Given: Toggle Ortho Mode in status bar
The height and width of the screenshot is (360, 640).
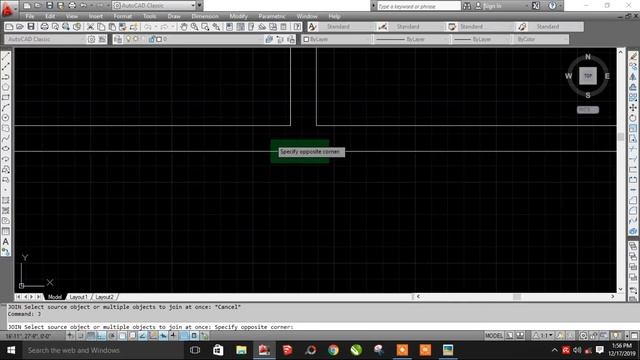Looking at the screenshot, I should (x=101, y=336).
